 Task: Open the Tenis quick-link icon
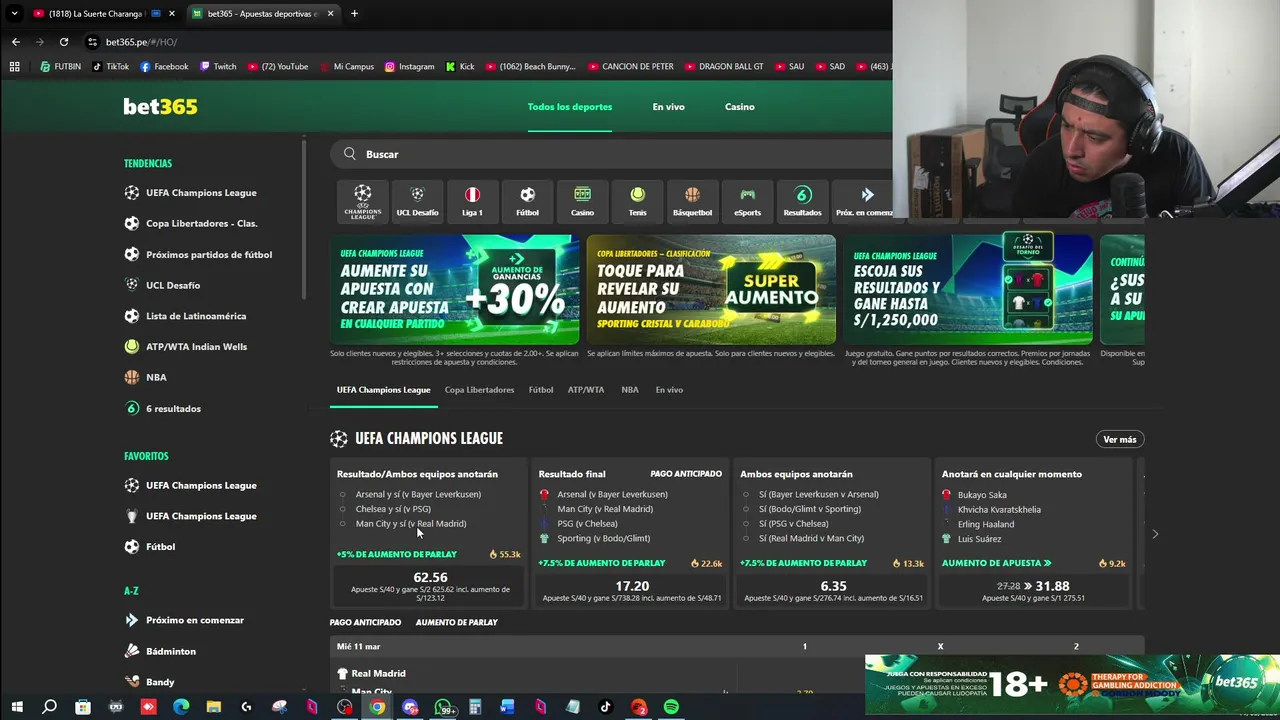click(x=637, y=201)
